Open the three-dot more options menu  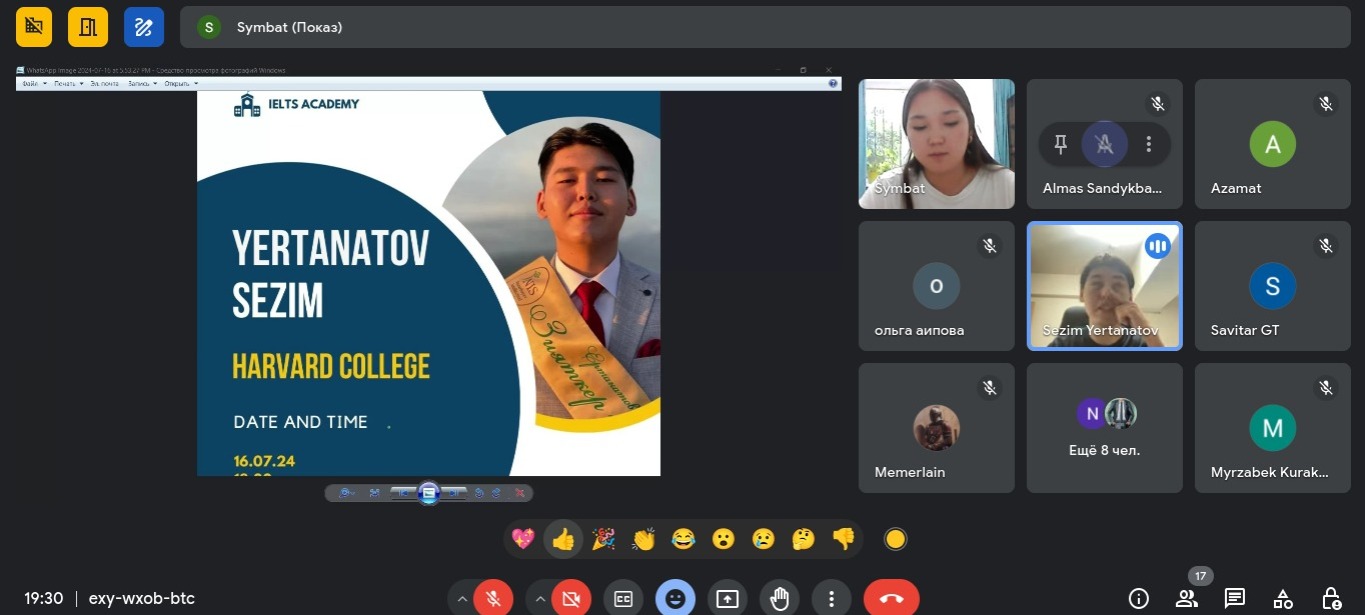click(831, 599)
